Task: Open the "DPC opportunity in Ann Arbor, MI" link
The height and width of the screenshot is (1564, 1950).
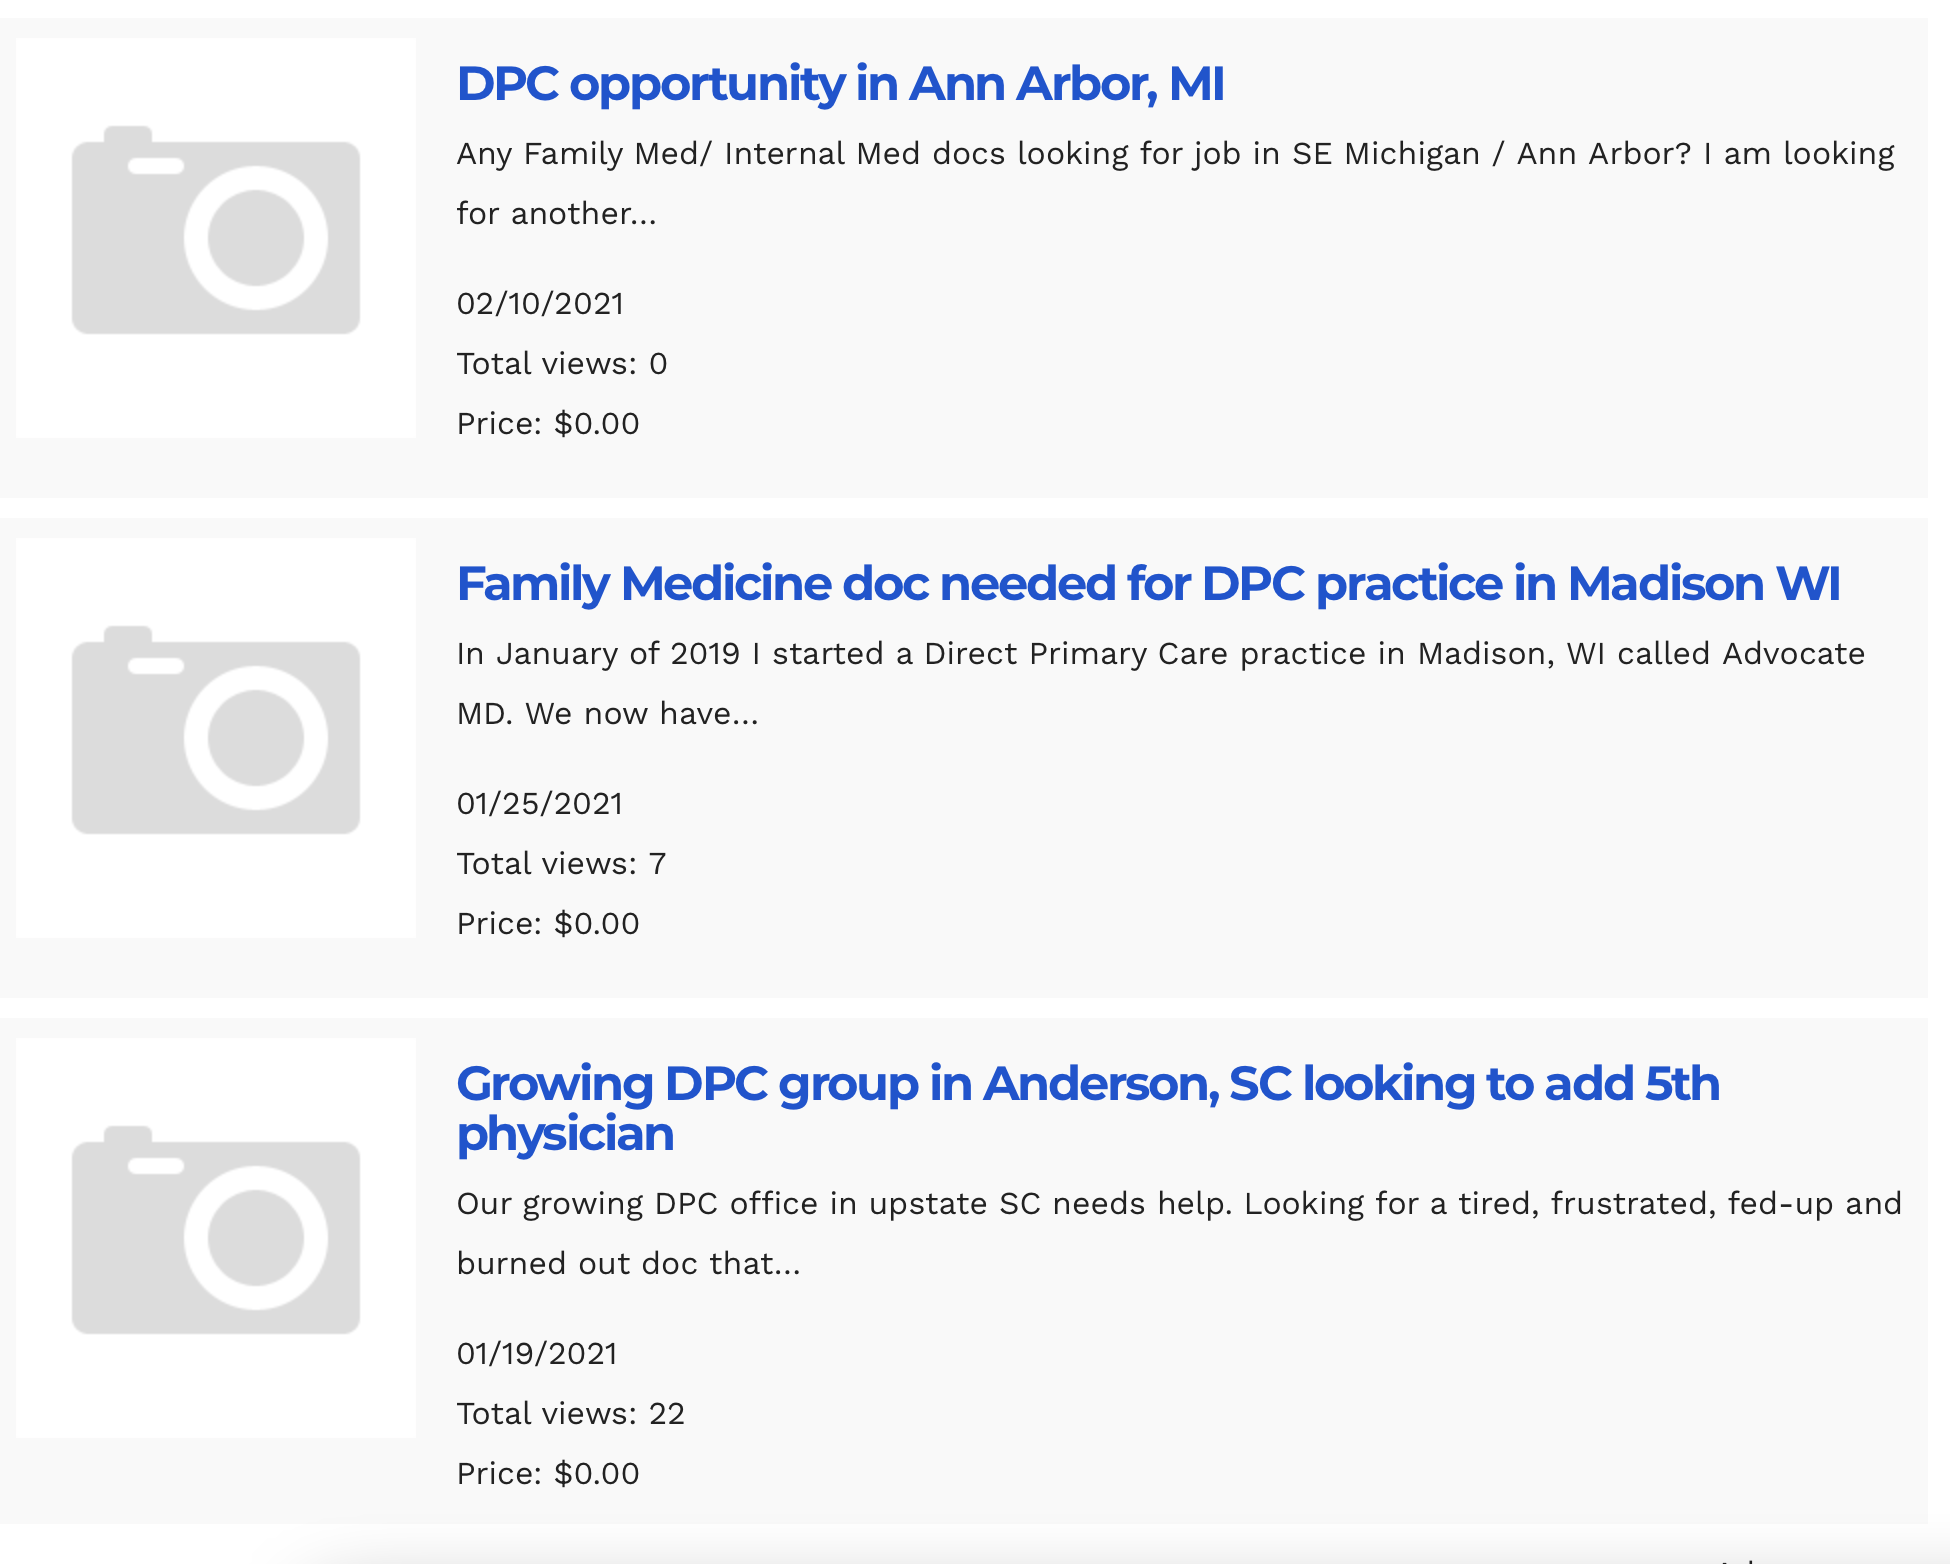Action: 840,84
